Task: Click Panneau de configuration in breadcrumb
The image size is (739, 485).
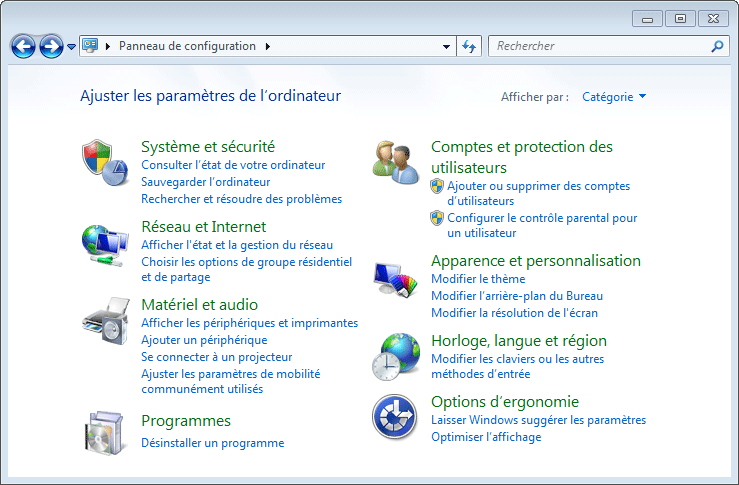Action: click(187, 46)
